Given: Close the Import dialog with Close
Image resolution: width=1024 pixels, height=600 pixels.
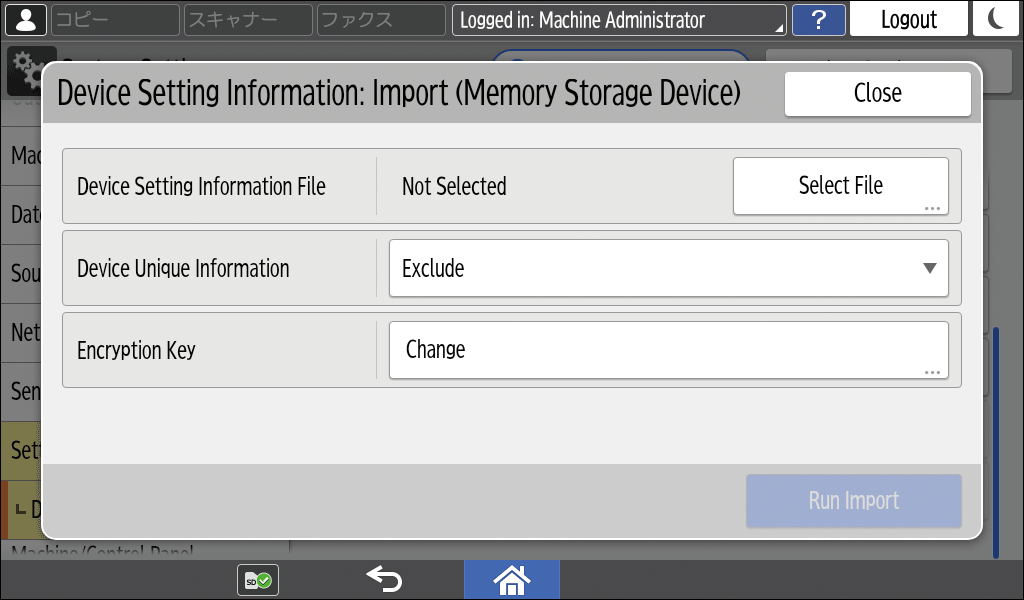Looking at the screenshot, I should (877, 93).
